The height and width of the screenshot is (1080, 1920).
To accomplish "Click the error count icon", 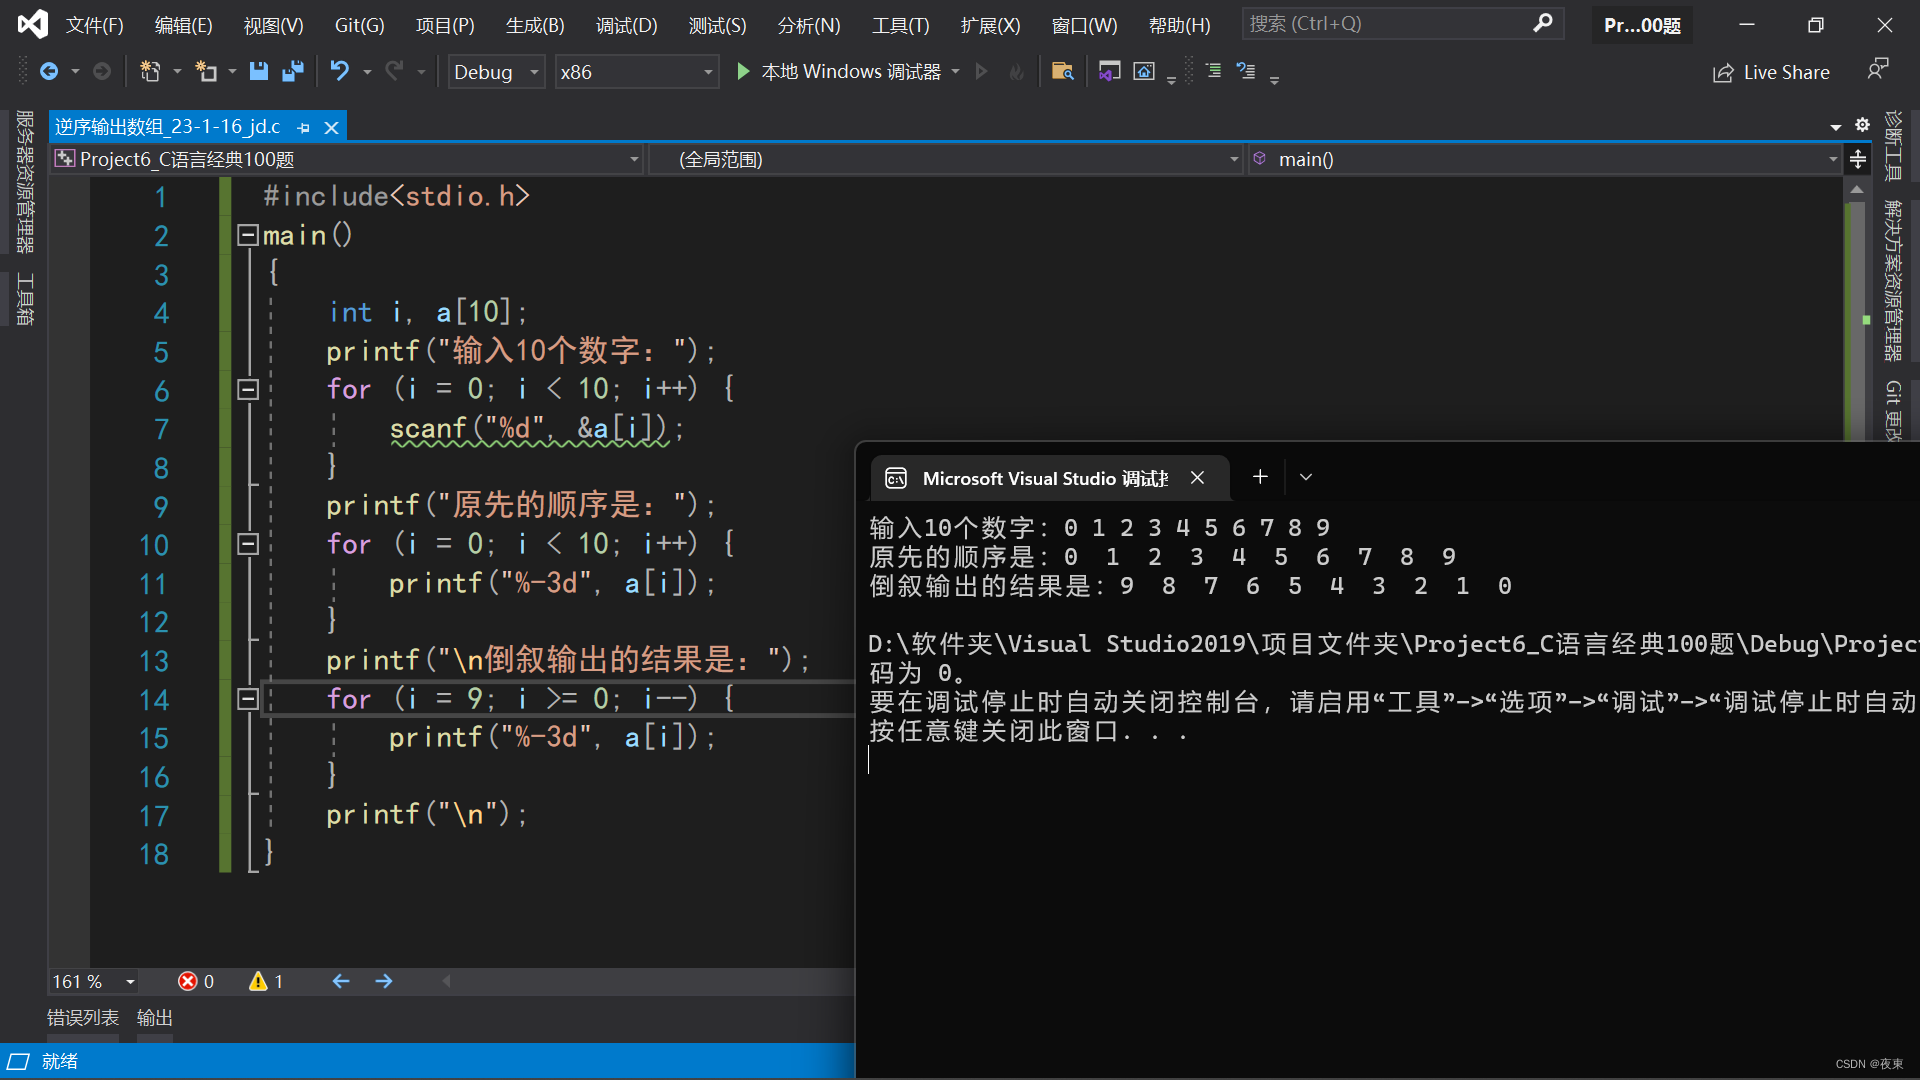I will (x=188, y=981).
